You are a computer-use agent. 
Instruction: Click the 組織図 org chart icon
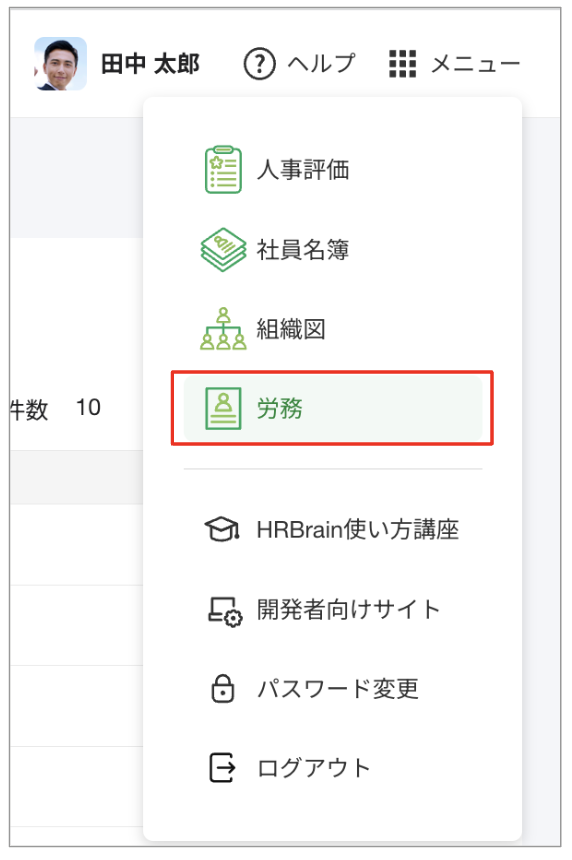pyautogui.click(x=223, y=329)
